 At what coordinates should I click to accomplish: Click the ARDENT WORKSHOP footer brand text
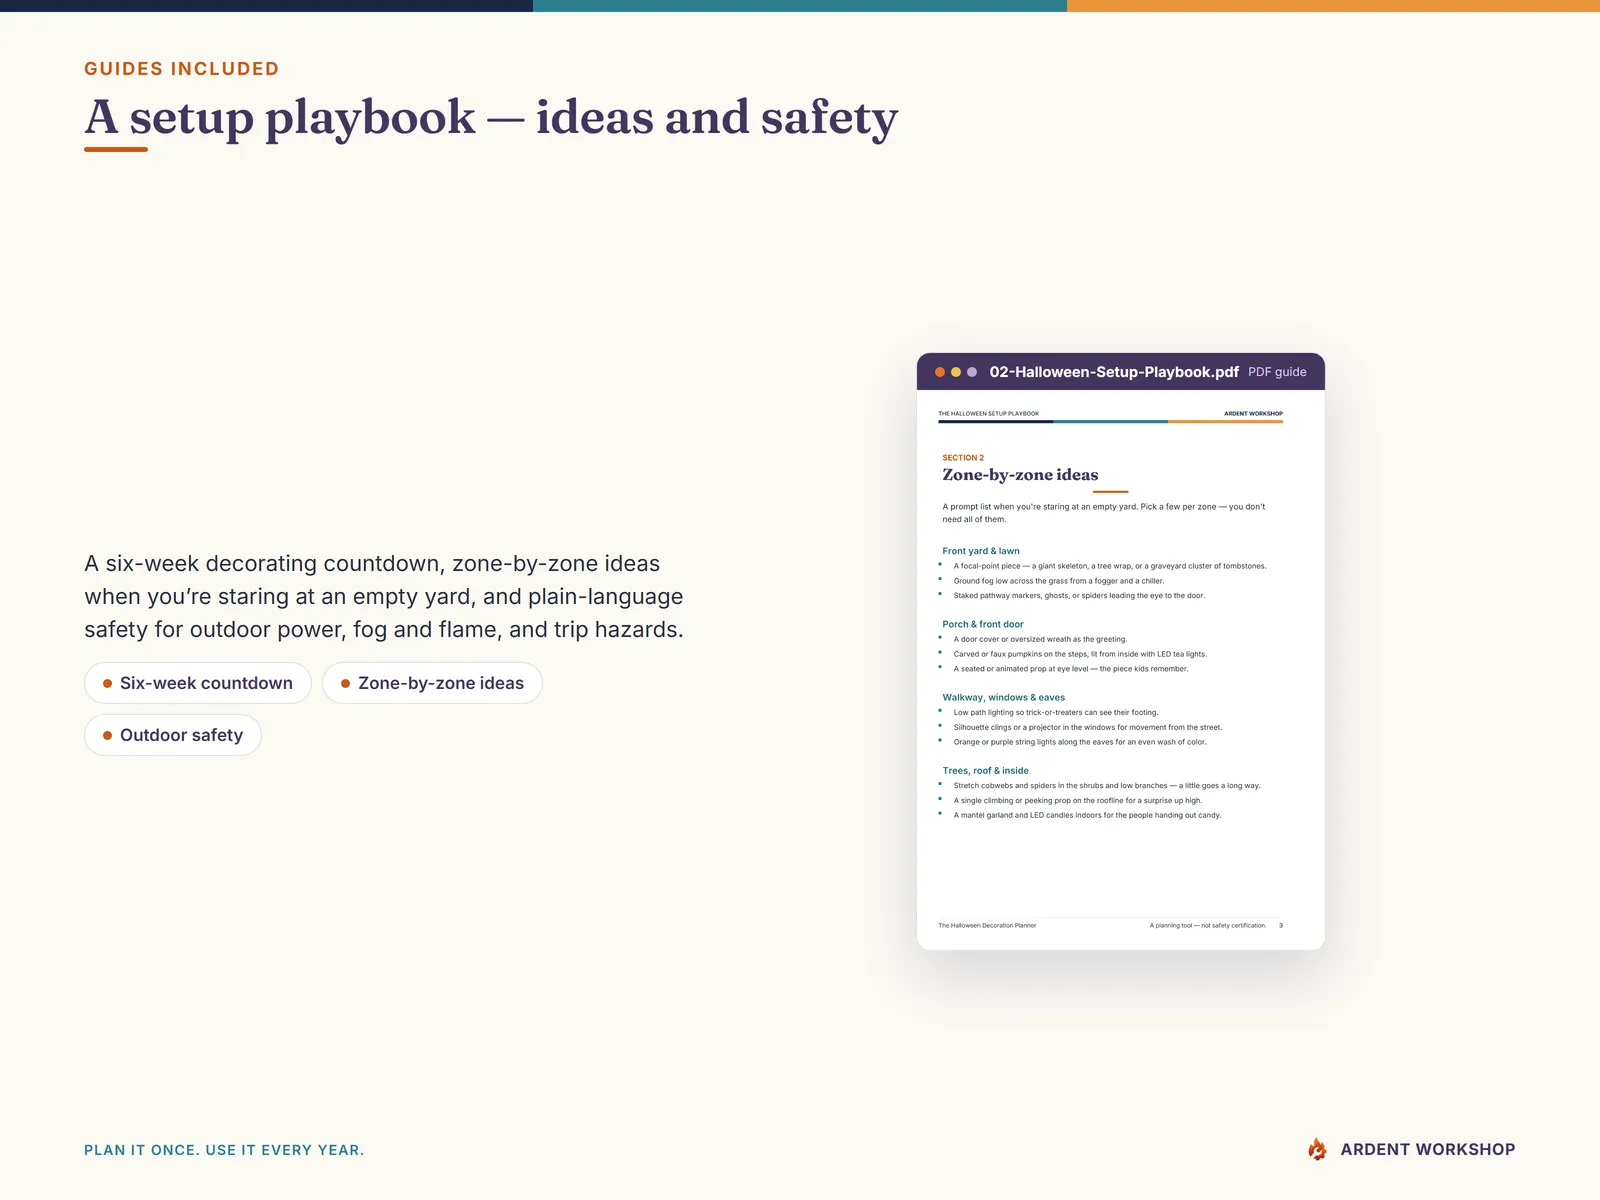click(1427, 1150)
